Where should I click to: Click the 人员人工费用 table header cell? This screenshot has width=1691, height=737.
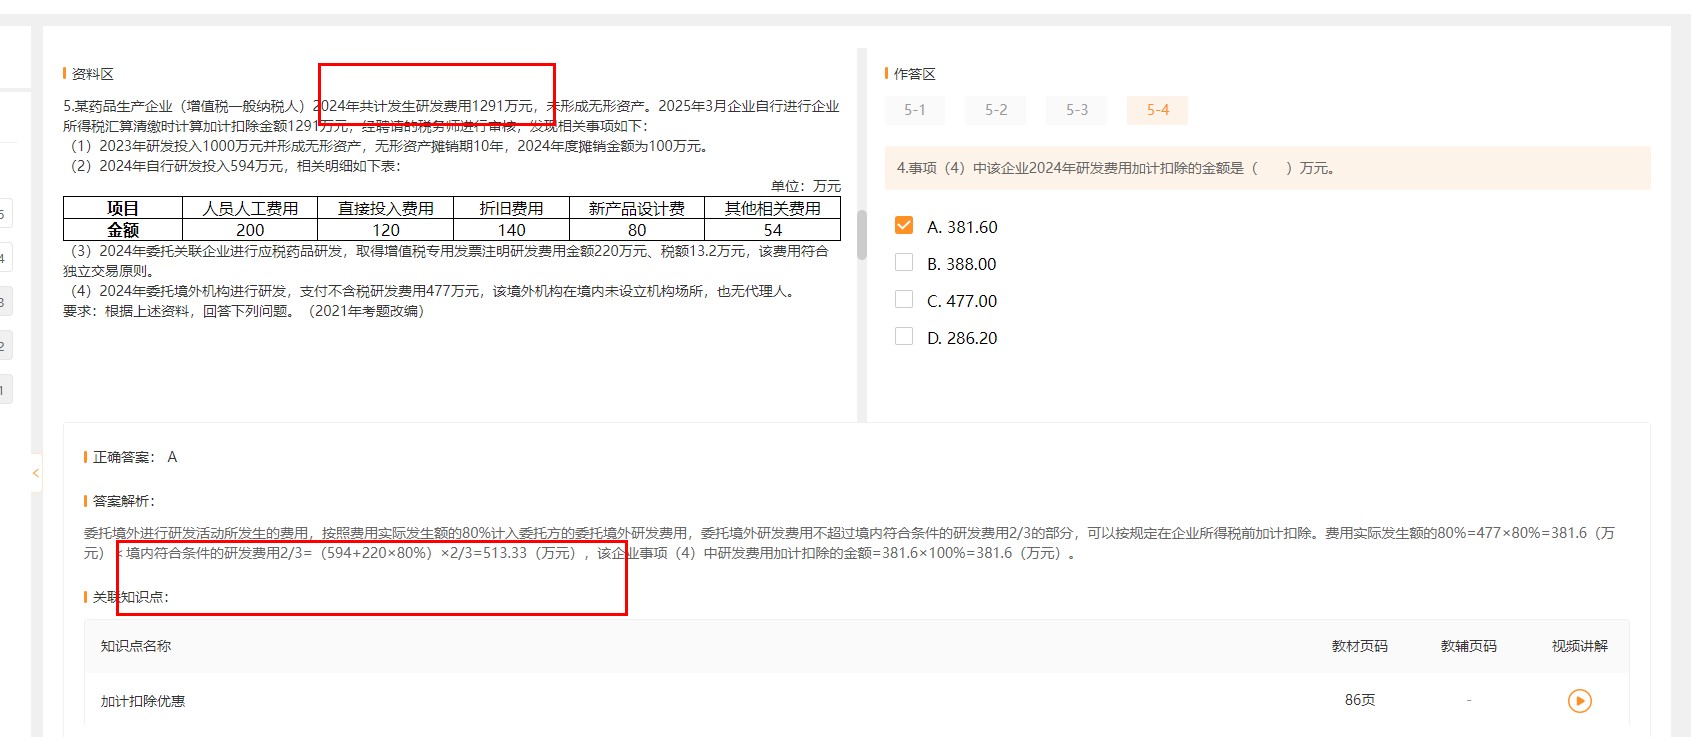tap(250, 208)
